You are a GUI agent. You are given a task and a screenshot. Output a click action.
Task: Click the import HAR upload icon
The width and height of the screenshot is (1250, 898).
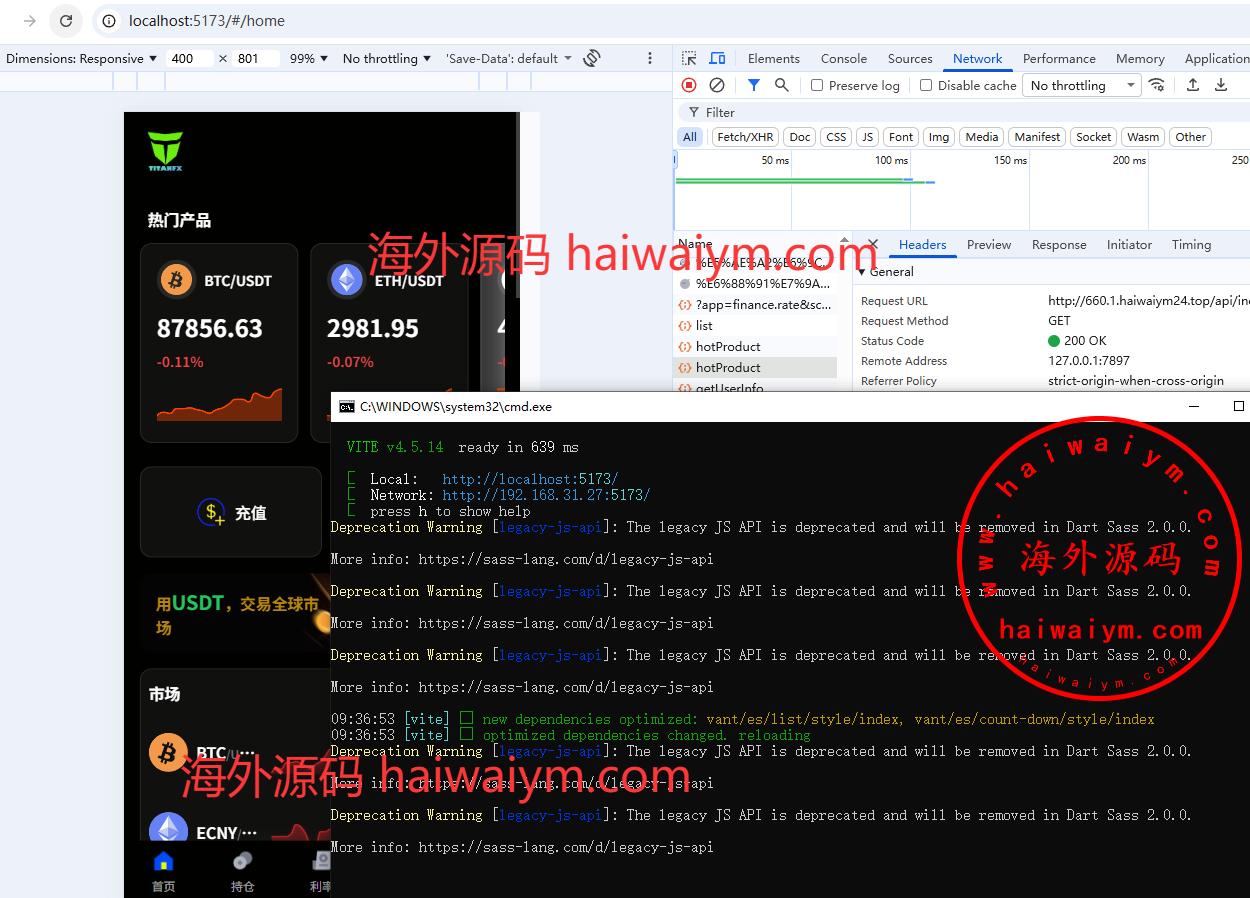coord(1193,85)
